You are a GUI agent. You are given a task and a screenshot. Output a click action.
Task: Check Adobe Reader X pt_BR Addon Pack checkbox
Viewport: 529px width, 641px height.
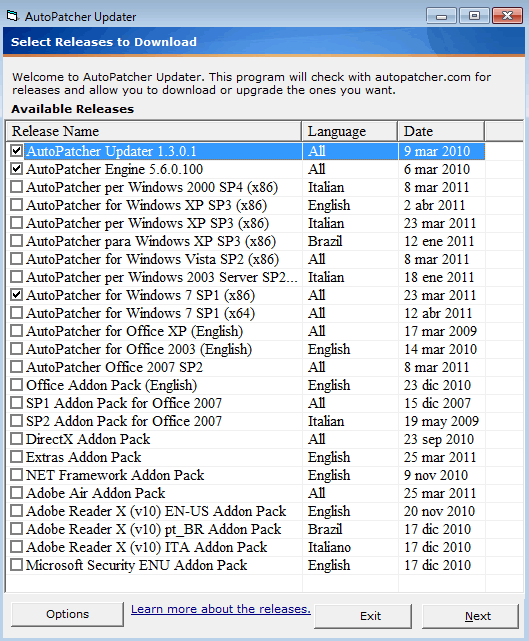16,529
